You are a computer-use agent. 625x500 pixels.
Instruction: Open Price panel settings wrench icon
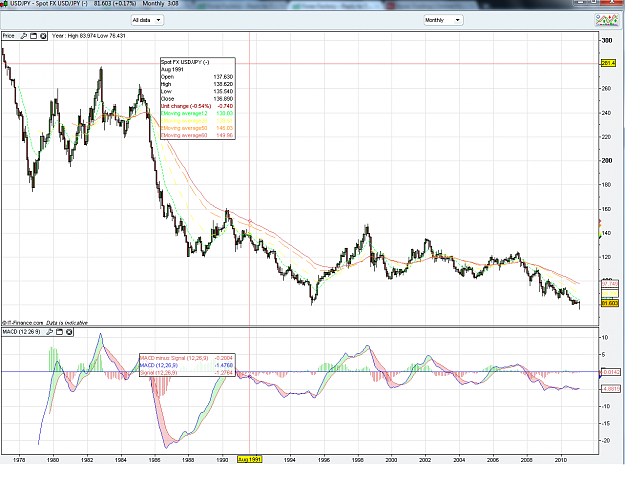tap(24, 36)
